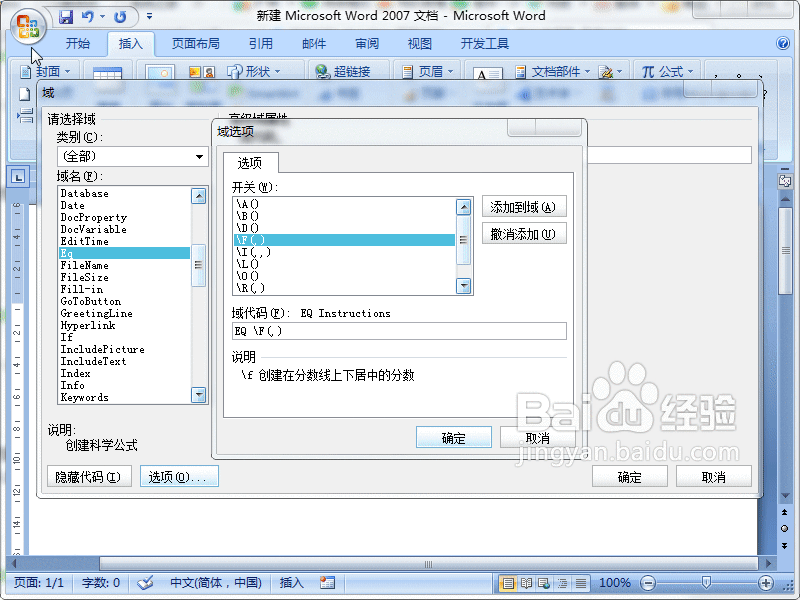Click the spelling check icon in status bar
800x600 pixels.
click(x=146, y=582)
